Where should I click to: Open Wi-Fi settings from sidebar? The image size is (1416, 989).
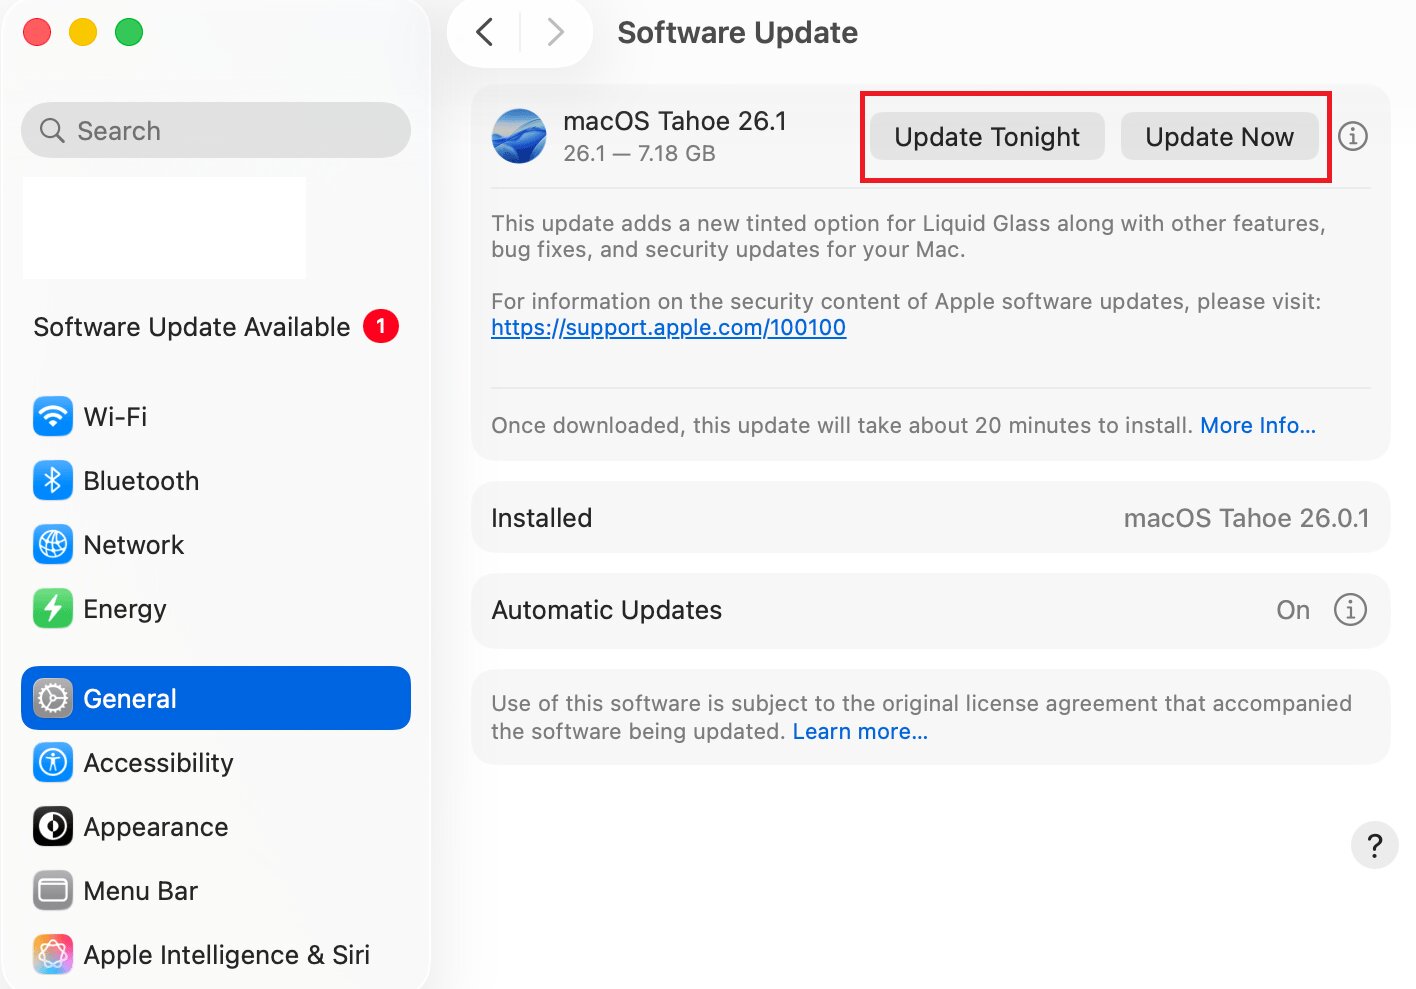coord(115,416)
